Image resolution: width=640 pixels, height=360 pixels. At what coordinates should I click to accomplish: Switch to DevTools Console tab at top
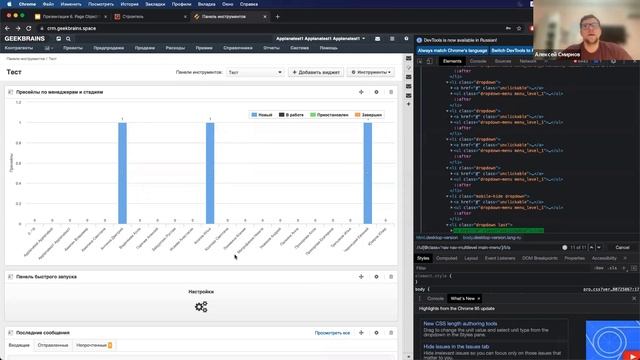pyautogui.click(x=478, y=61)
